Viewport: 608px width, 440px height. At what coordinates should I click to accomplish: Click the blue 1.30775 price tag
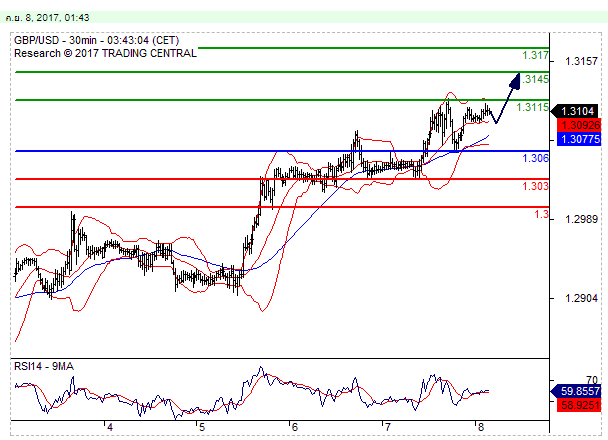(579, 139)
